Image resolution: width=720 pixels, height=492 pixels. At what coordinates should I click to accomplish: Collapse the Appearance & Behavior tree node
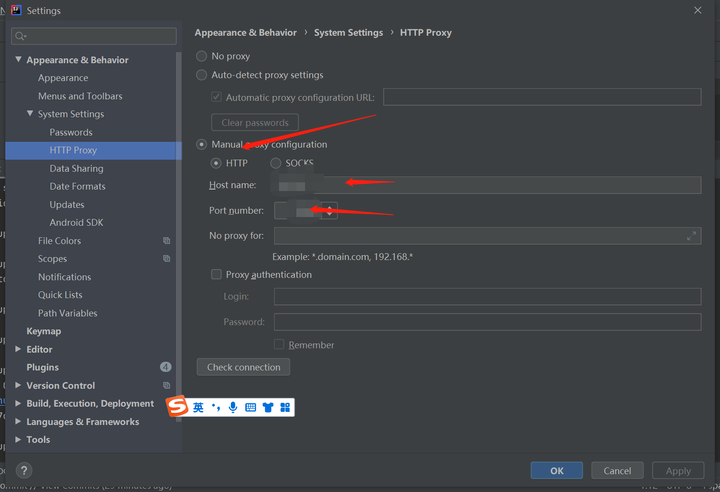pyautogui.click(x=18, y=59)
